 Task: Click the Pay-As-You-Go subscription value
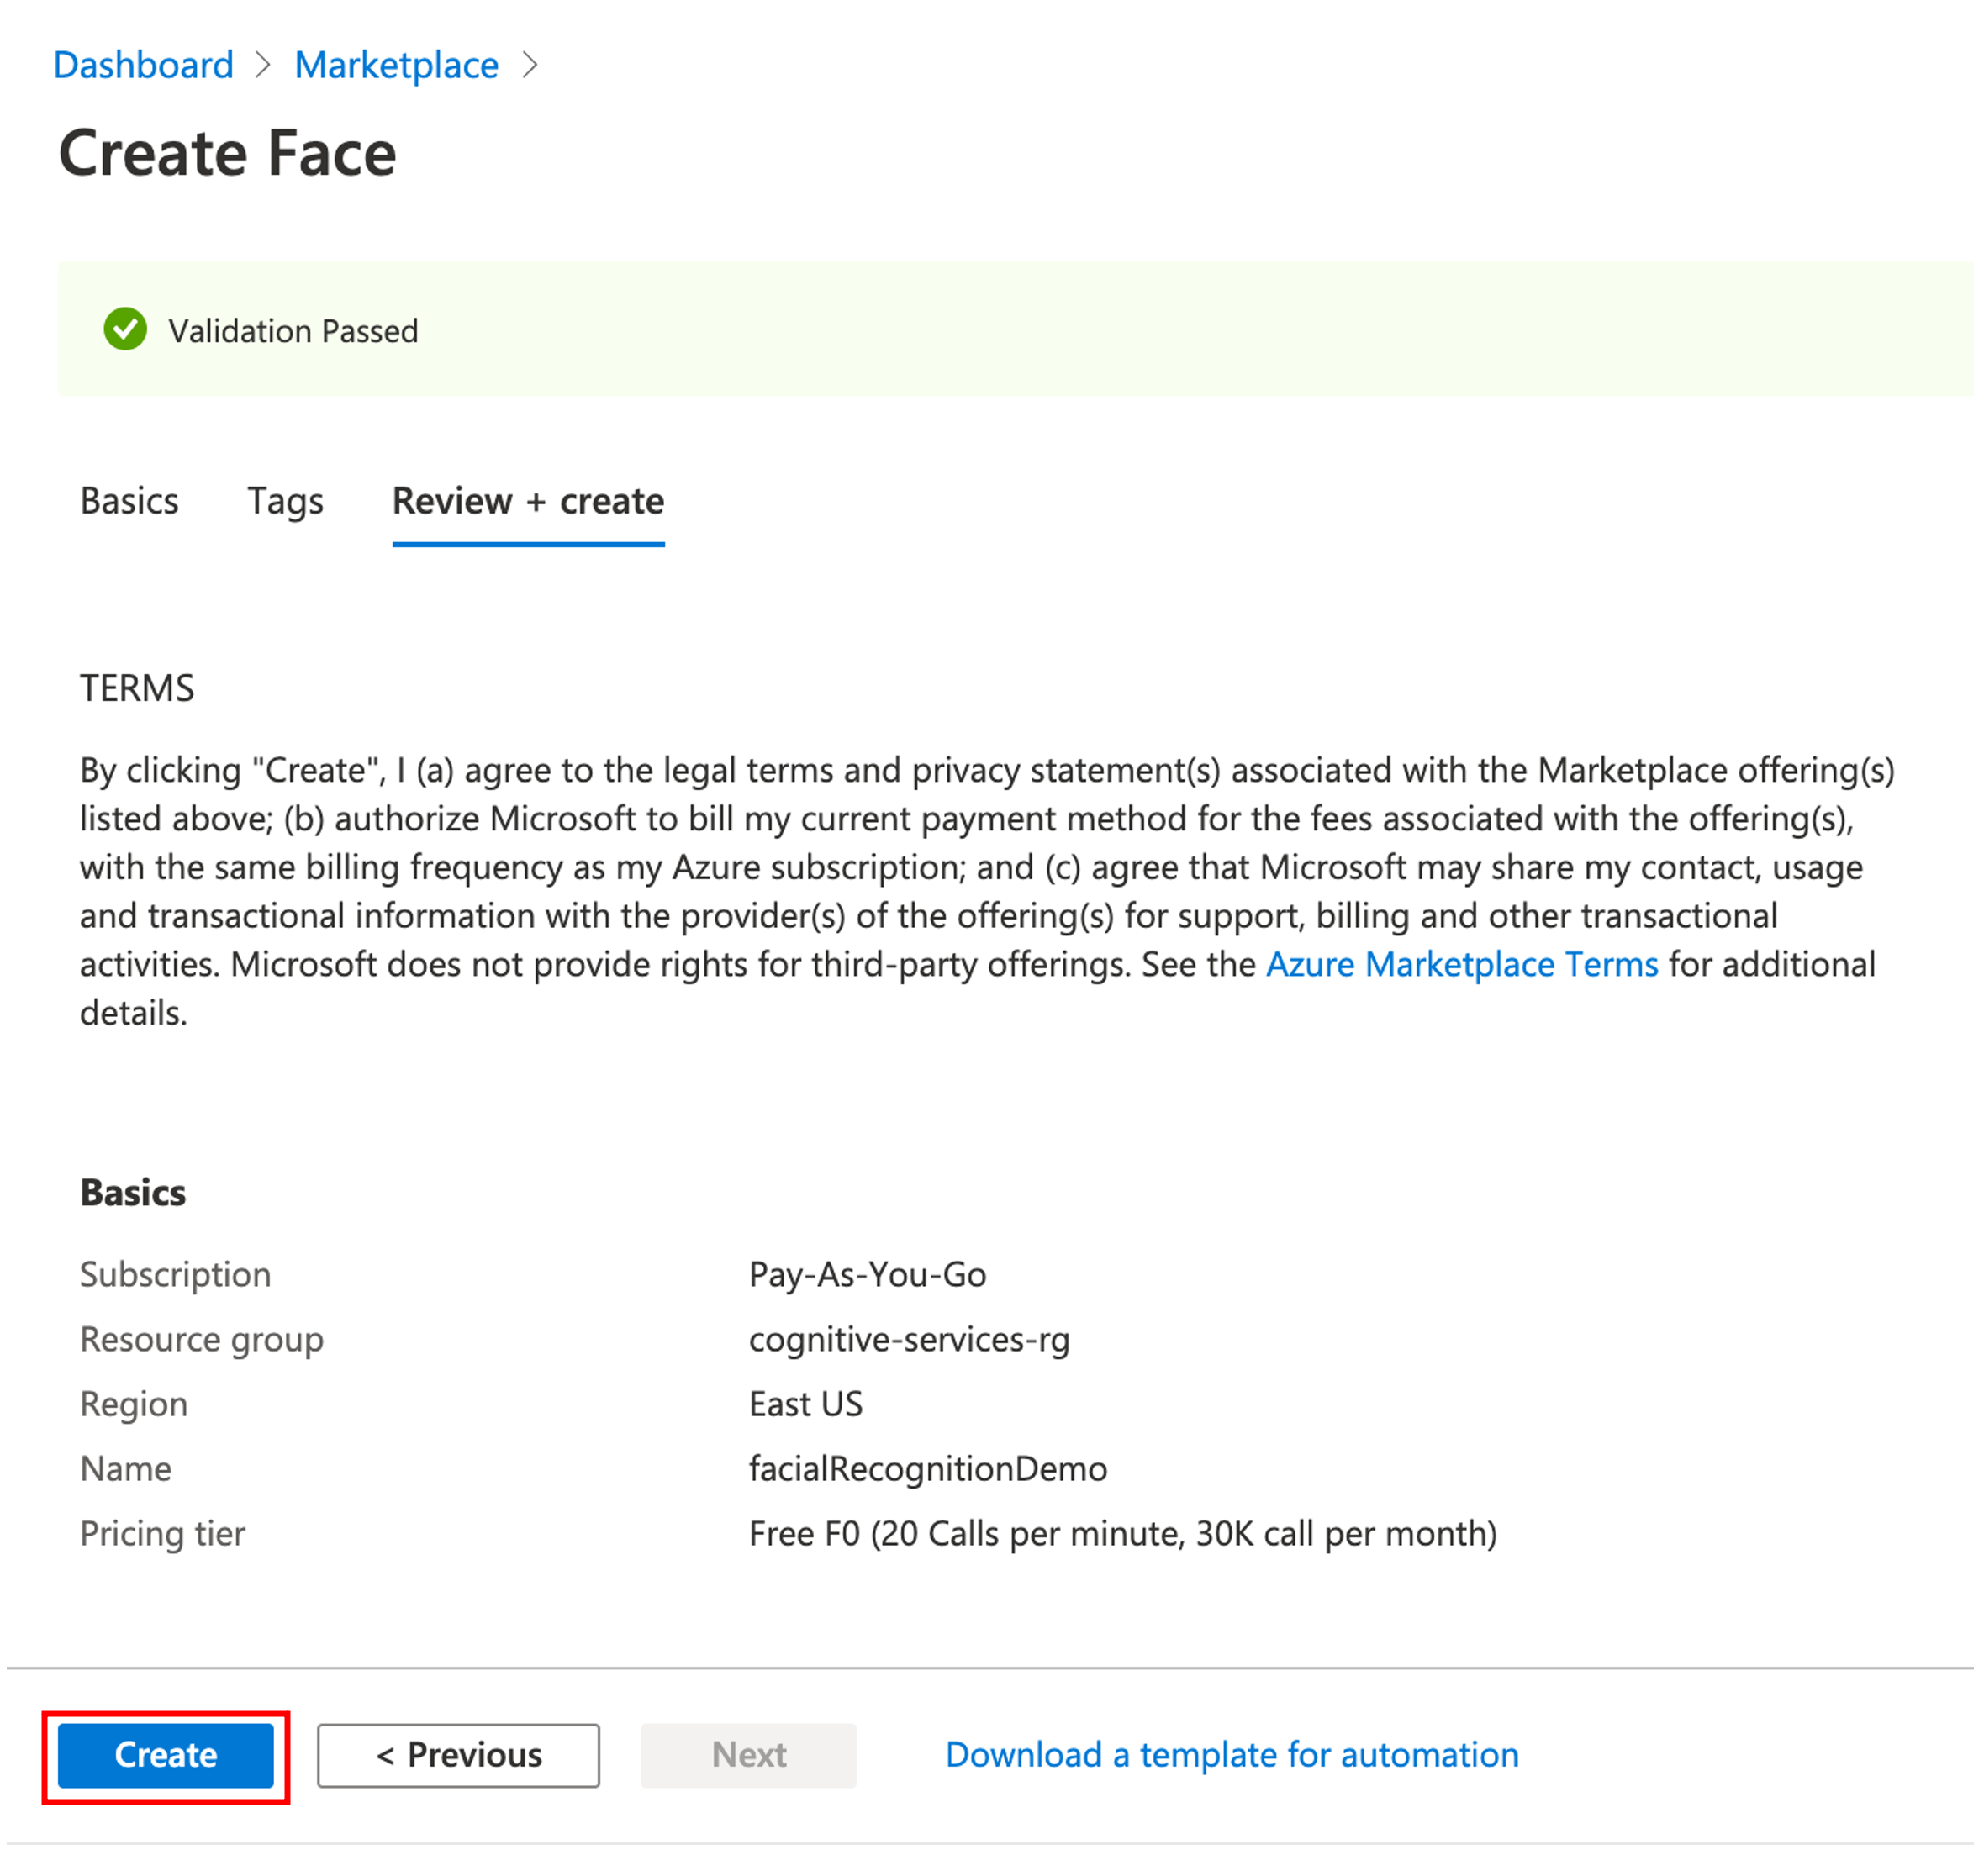867,1275
